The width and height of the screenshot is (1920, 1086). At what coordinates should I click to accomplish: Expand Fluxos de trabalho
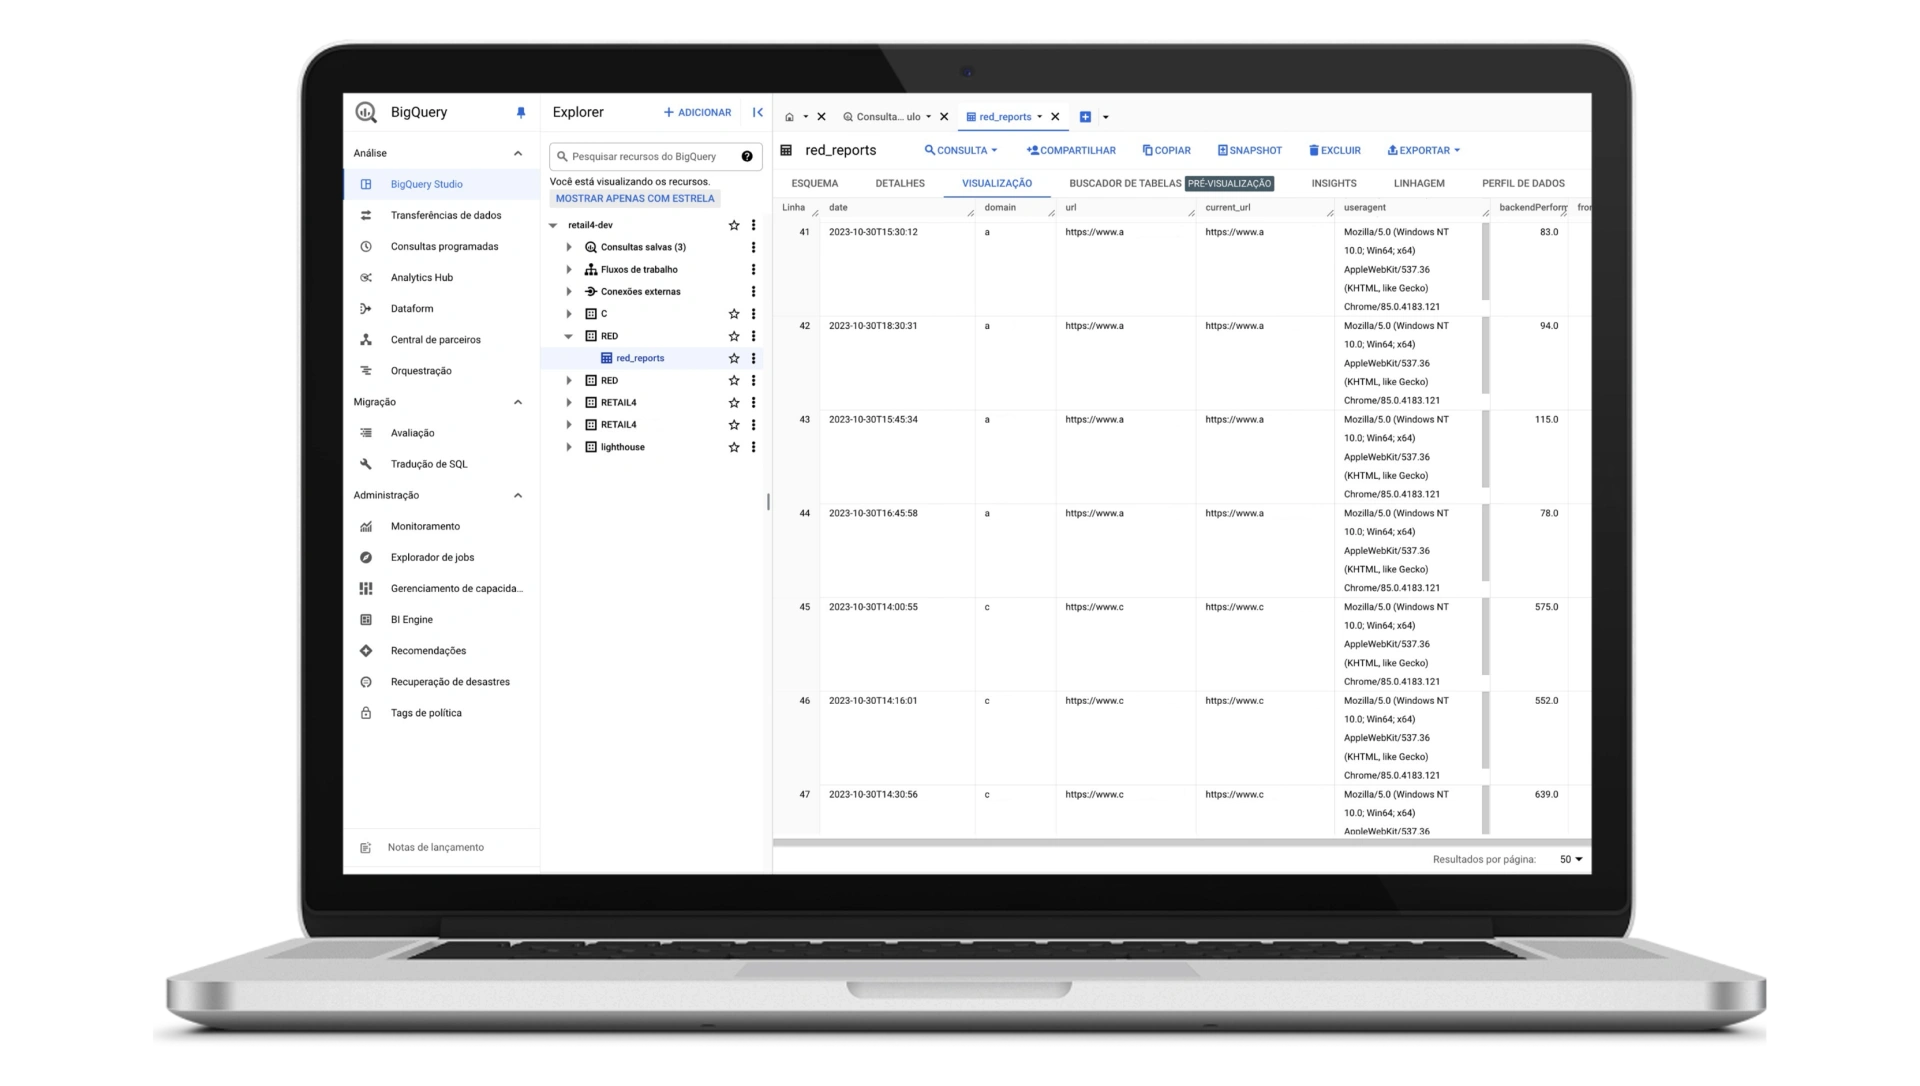point(569,269)
